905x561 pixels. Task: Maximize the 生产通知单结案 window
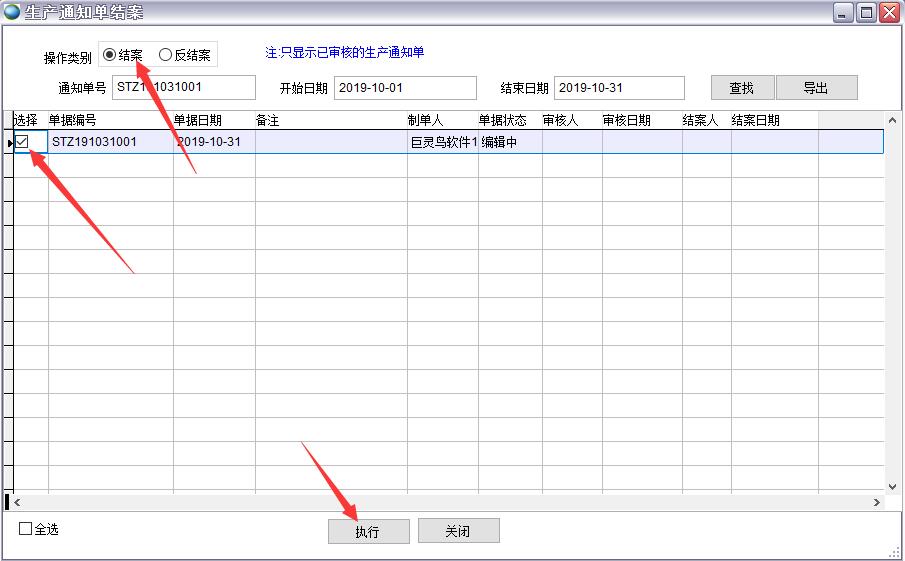click(x=866, y=12)
